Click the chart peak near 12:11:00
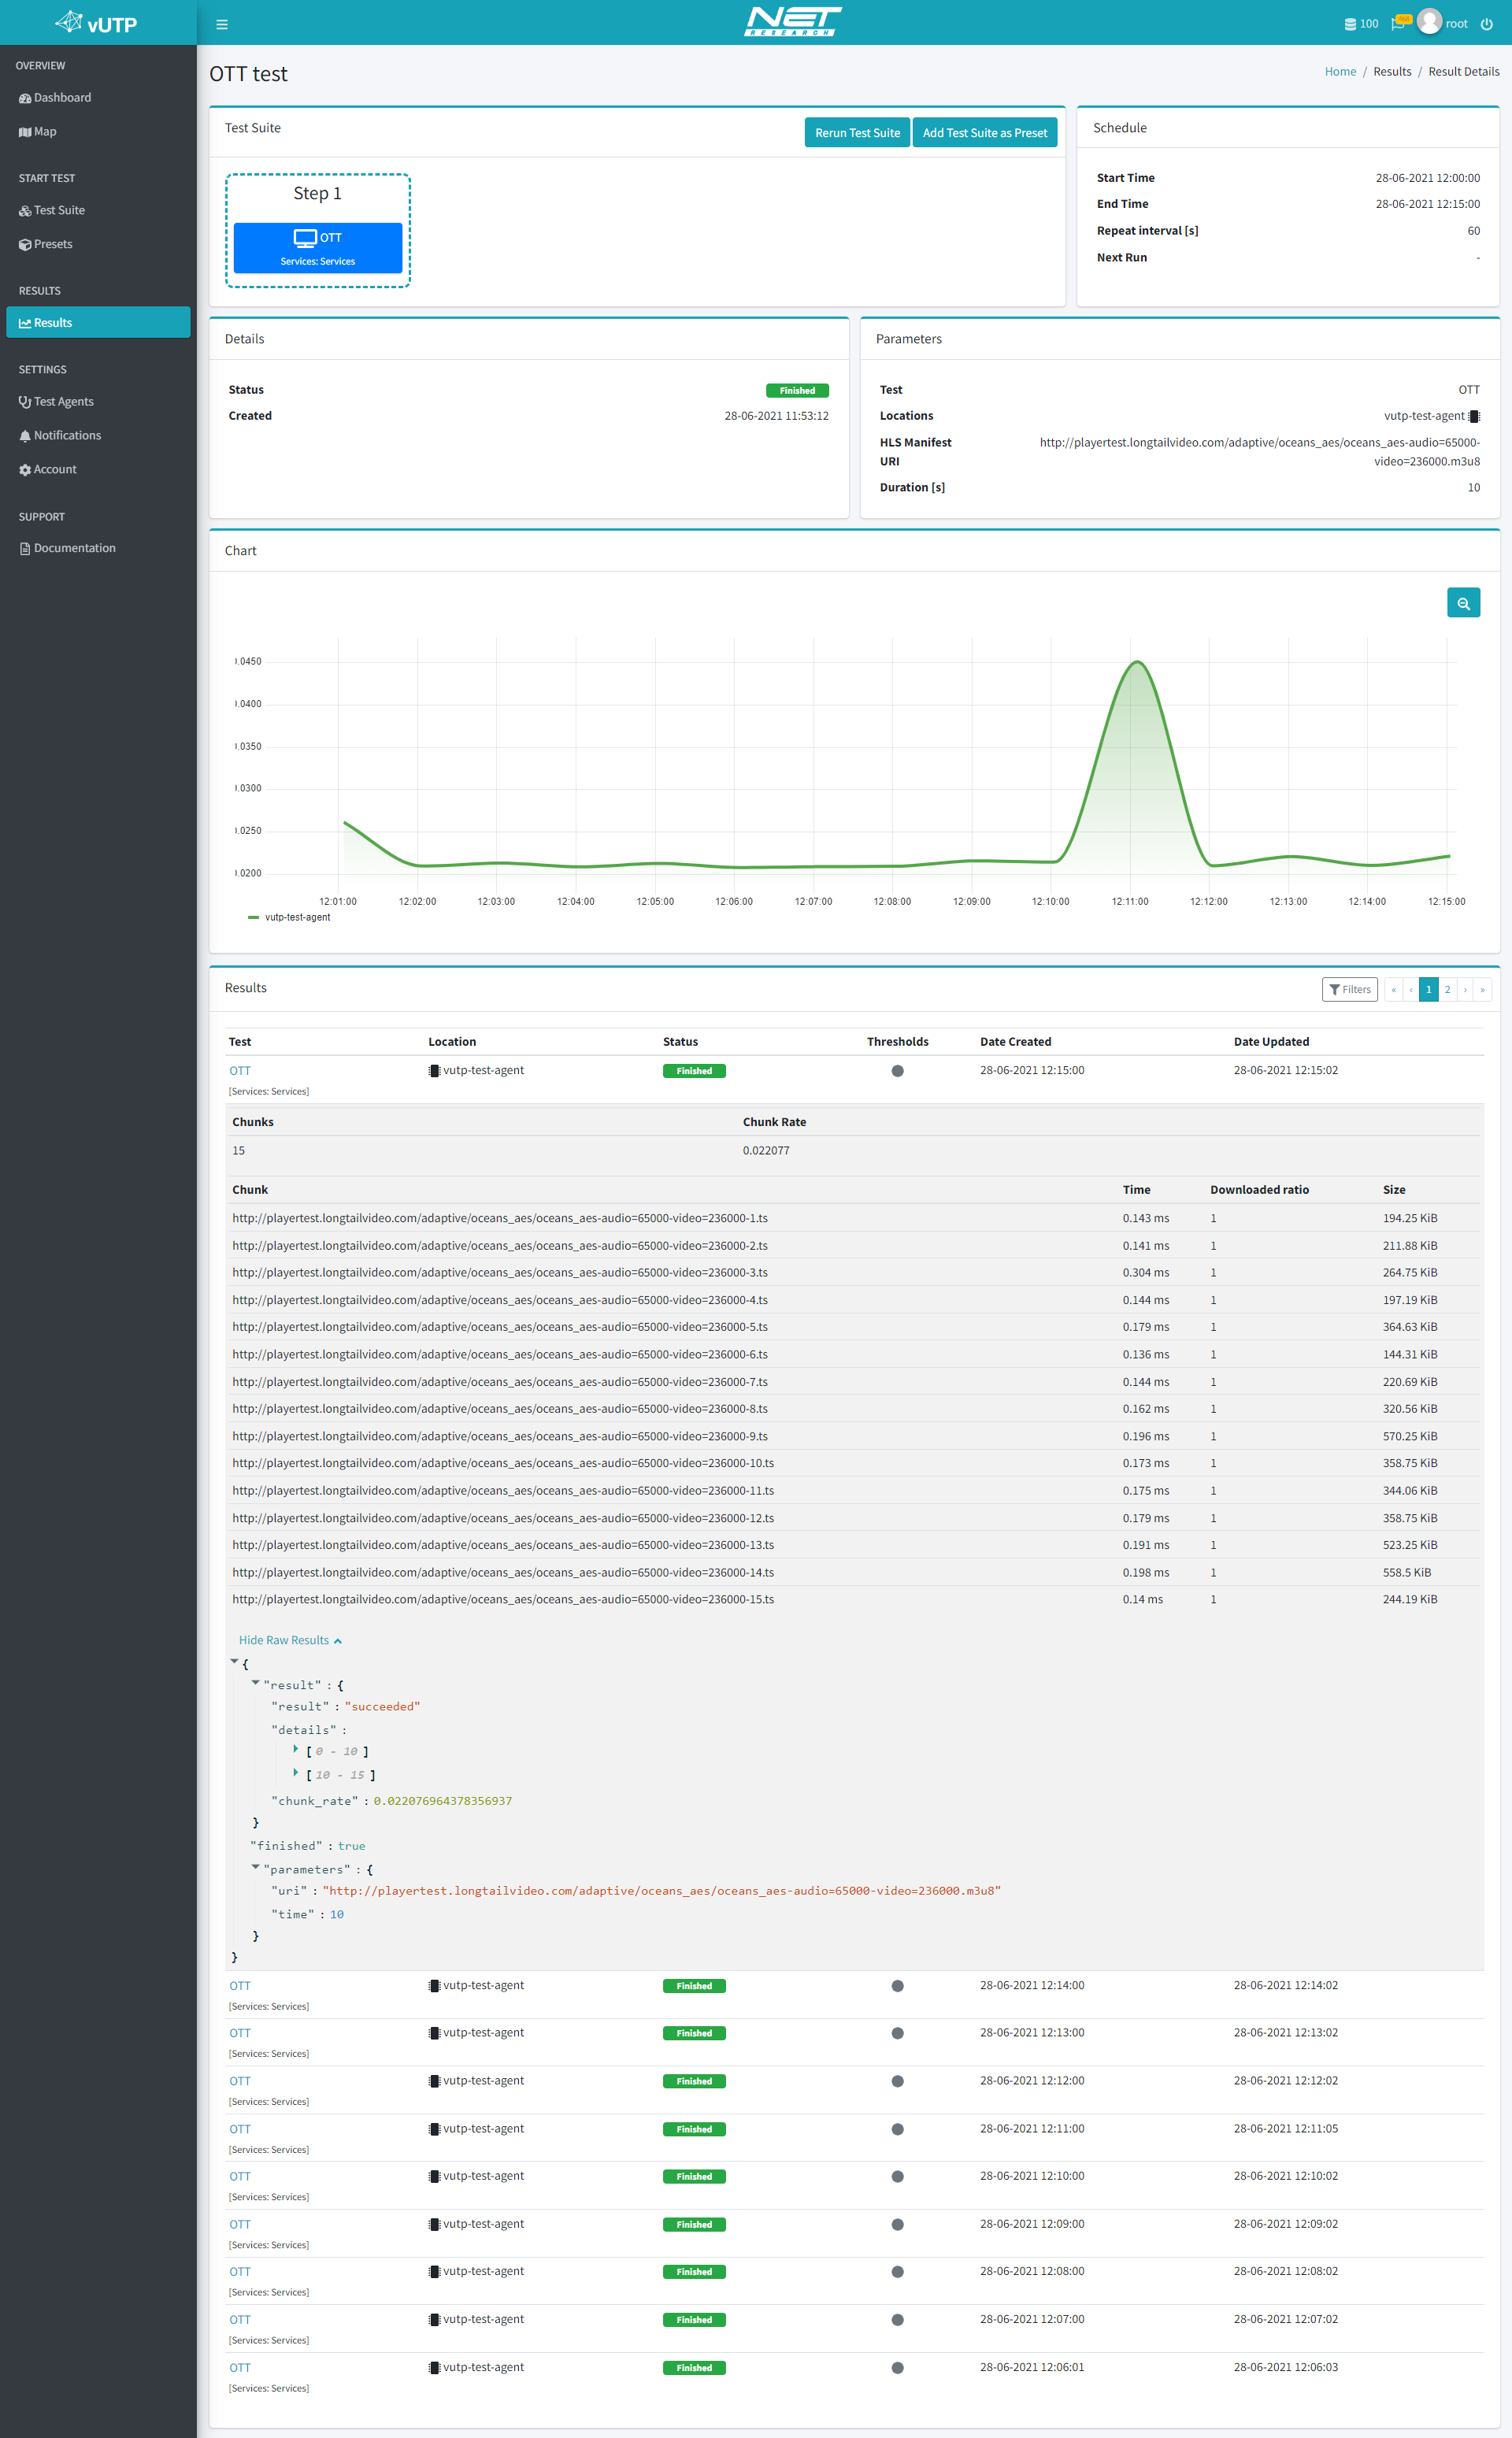This screenshot has width=1512, height=2438. 1137,662
